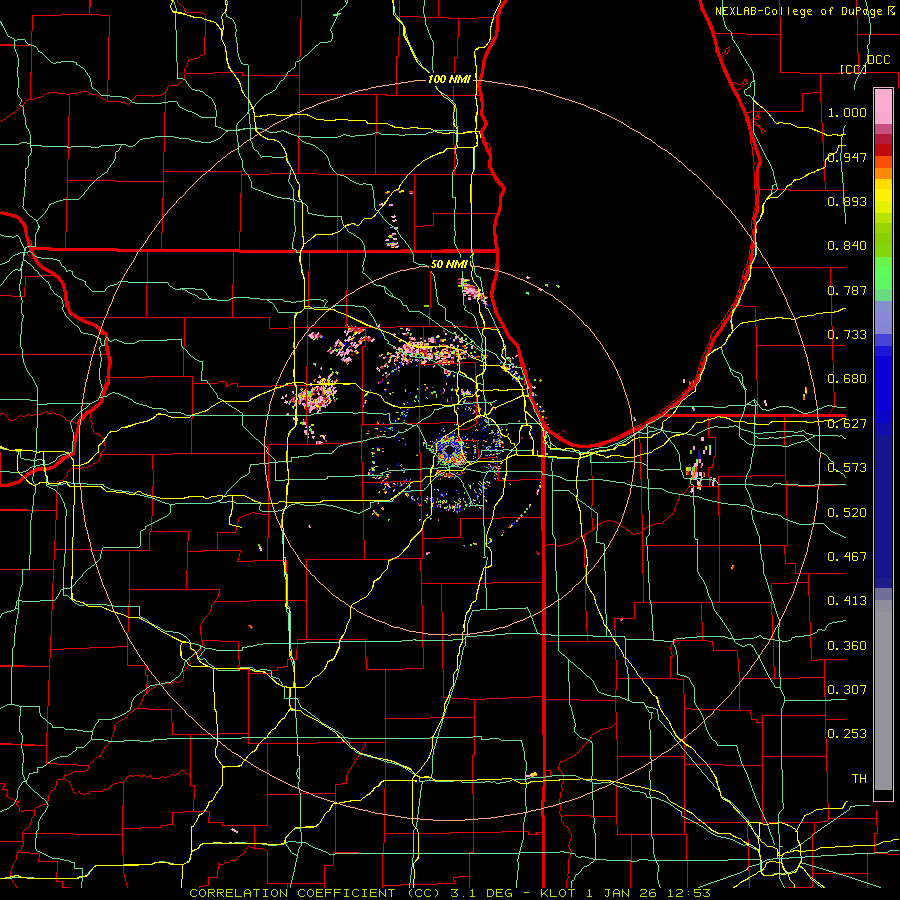Click the TH label on color scale
The width and height of the screenshot is (900, 900).
click(859, 779)
